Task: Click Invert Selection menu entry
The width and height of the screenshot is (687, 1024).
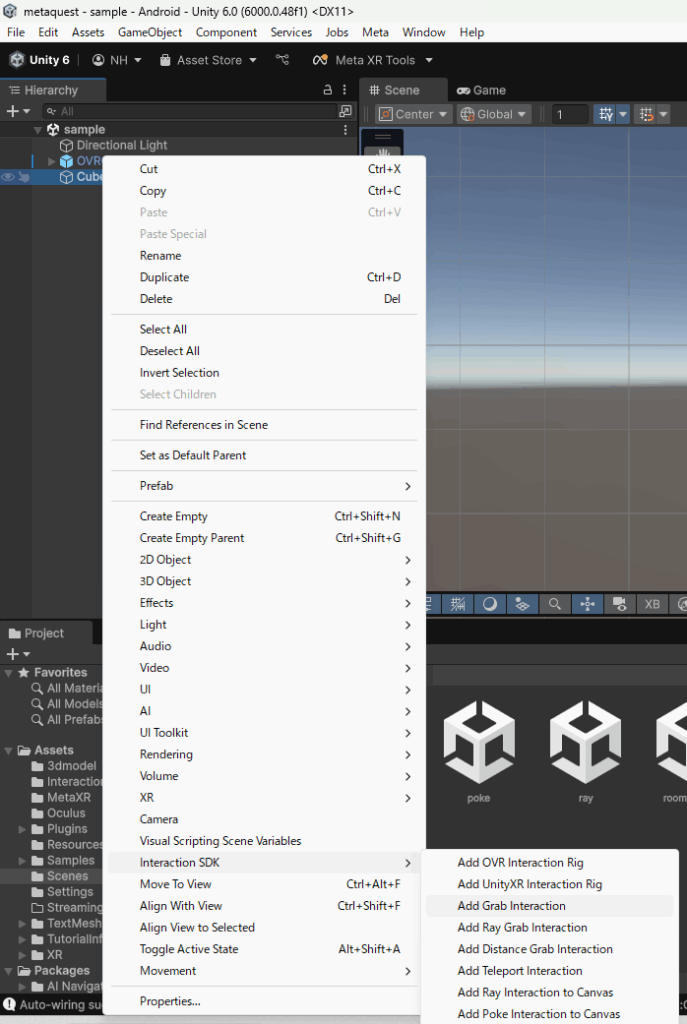Action: tap(264, 372)
